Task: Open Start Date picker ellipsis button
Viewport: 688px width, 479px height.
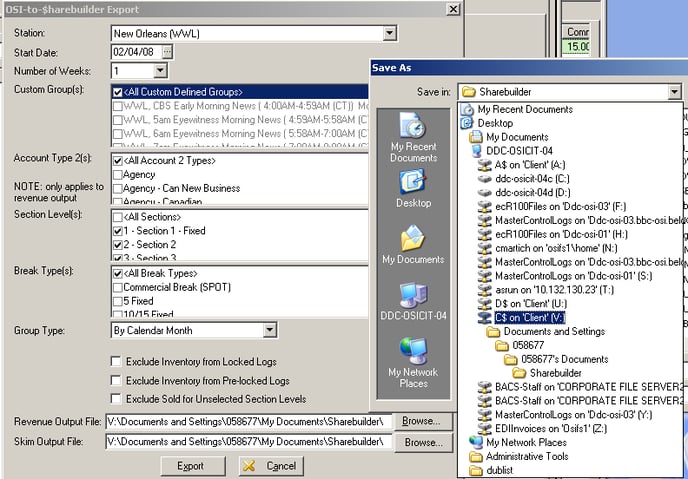Action: pos(167,52)
